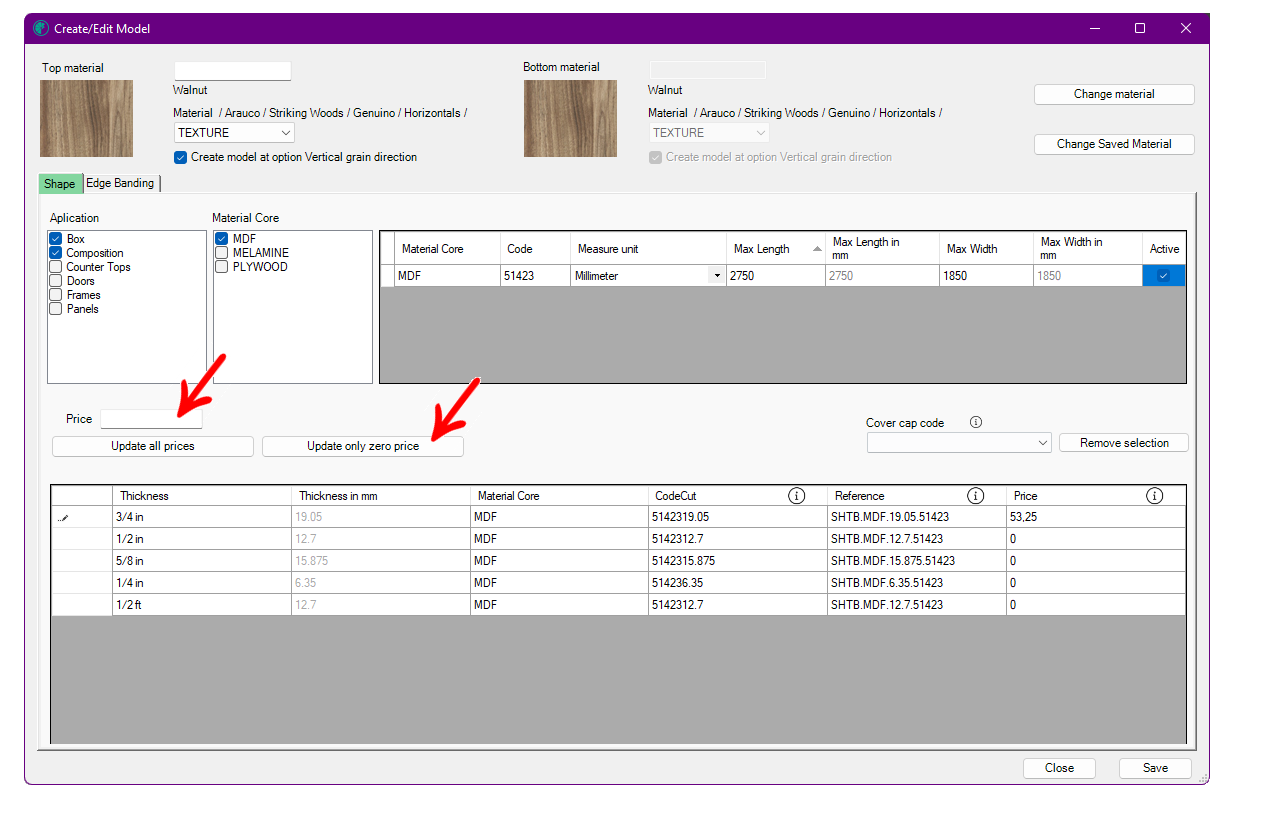Enable the Counter Tops checkbox
The height and width of the screenshot is (837, 1275).
[56, 267]
